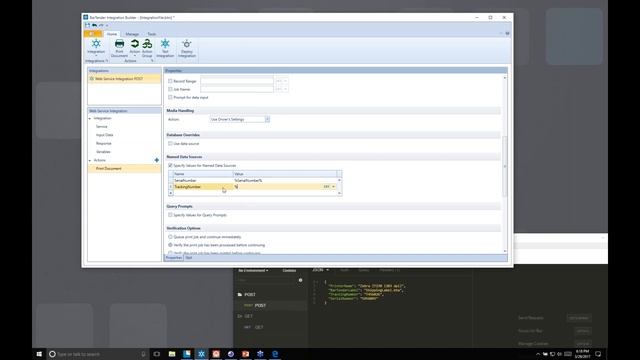Open the JSON body type dropdown in background
Image resolution: width=640 pixels, height=360 pixels.
click(321, 270)
